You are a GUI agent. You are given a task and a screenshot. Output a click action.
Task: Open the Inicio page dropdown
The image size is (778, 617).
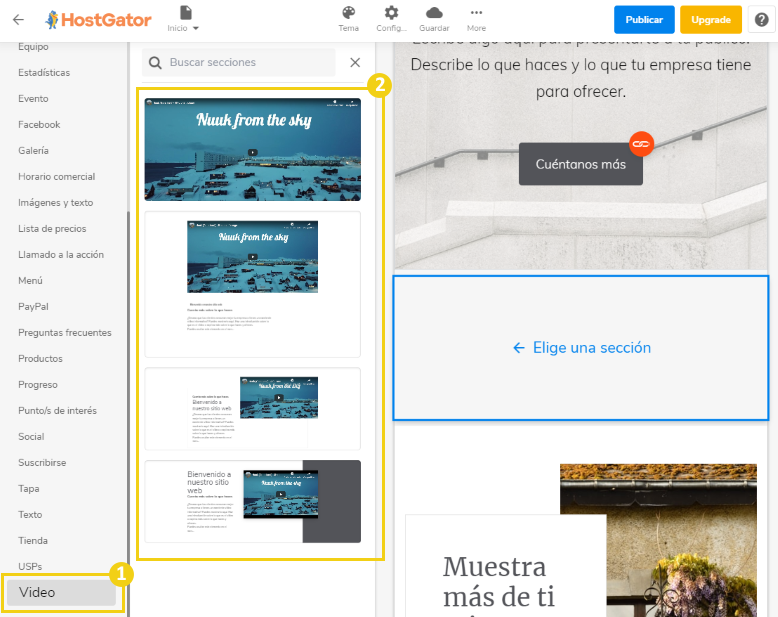point(183,20)
